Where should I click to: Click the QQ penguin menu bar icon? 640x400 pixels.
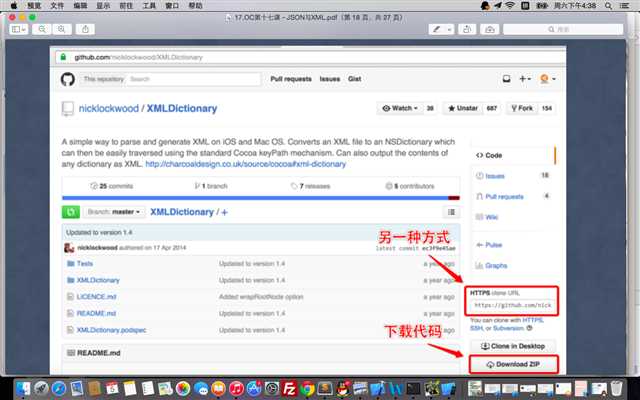[484, 6]
